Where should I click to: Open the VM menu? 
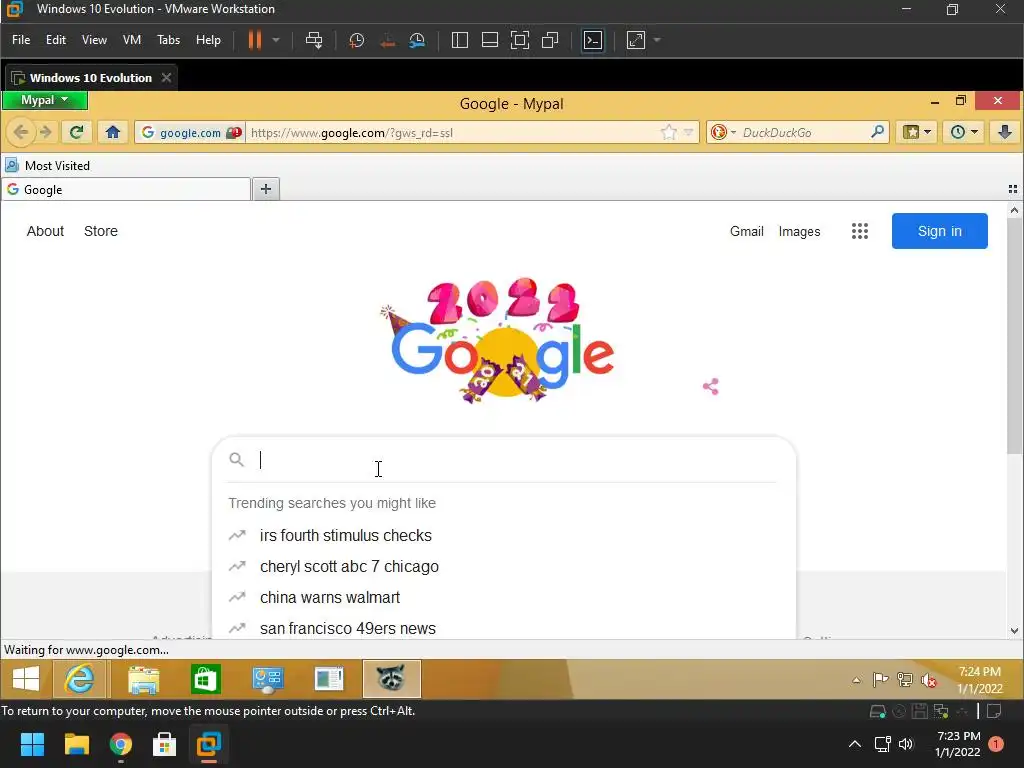pos(132,40)
